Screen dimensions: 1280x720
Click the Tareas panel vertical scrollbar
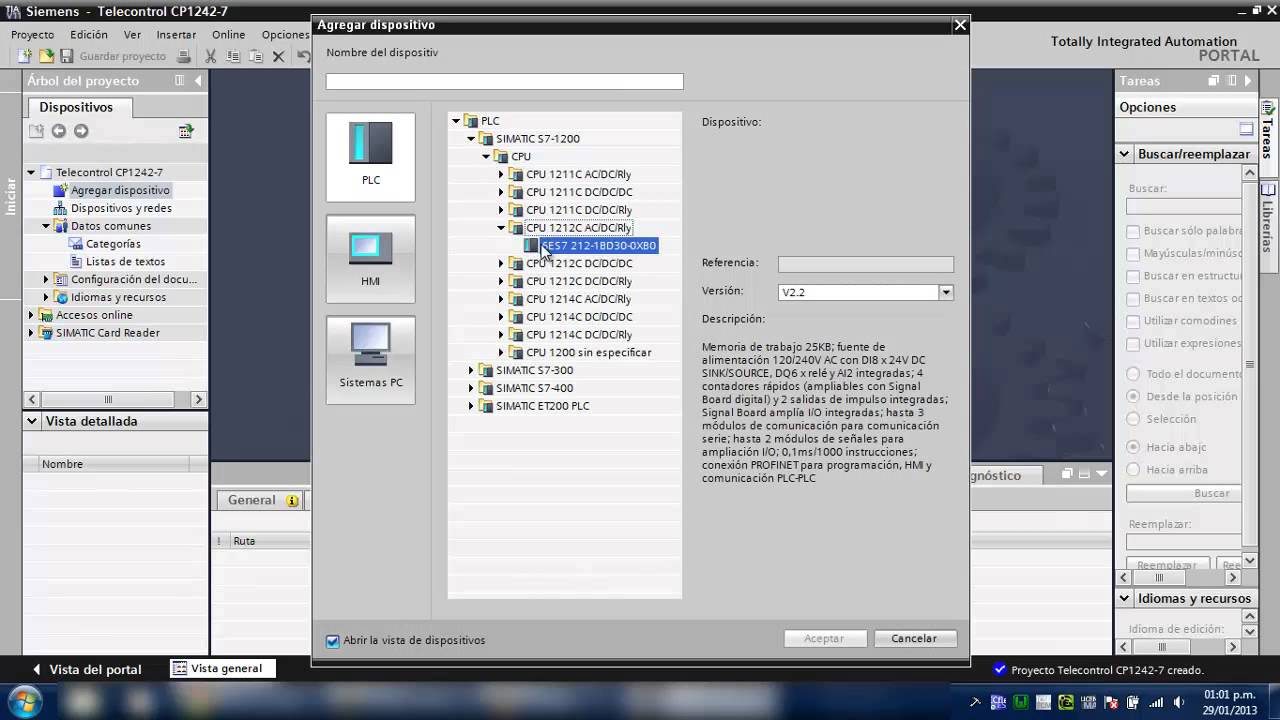[x=1249, y=366]
